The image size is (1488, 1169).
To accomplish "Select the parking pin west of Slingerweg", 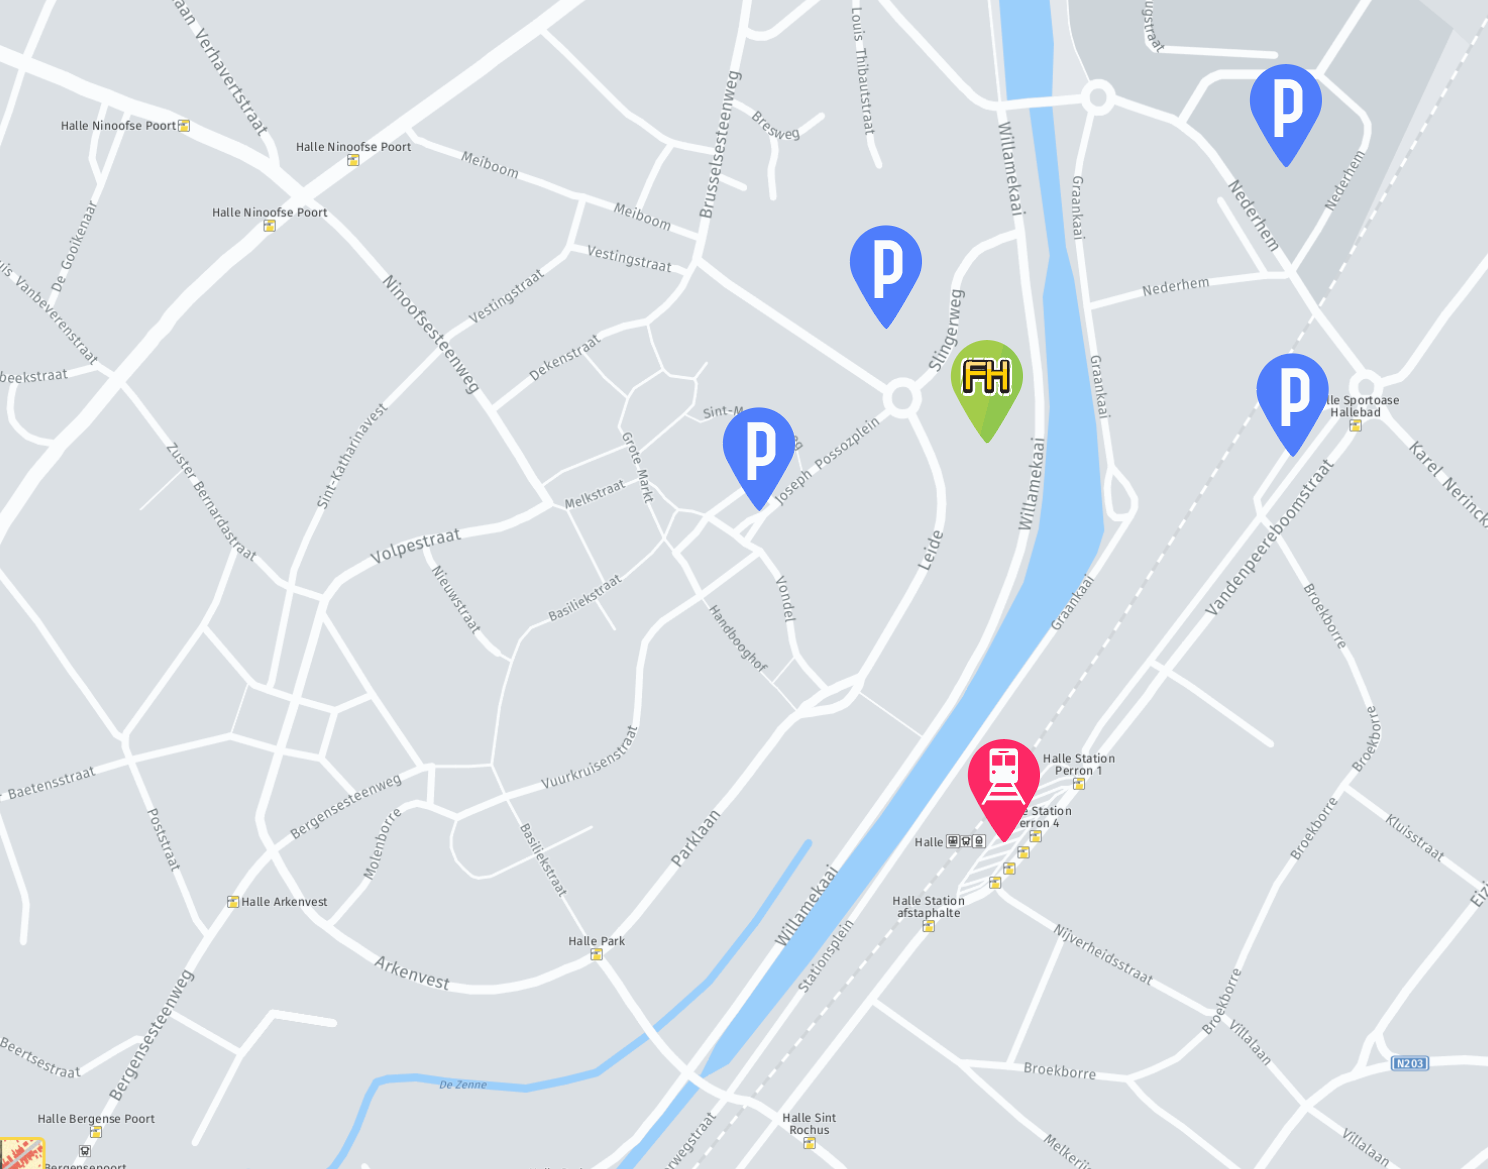I will pyautogui.click(x=886, y=274).
